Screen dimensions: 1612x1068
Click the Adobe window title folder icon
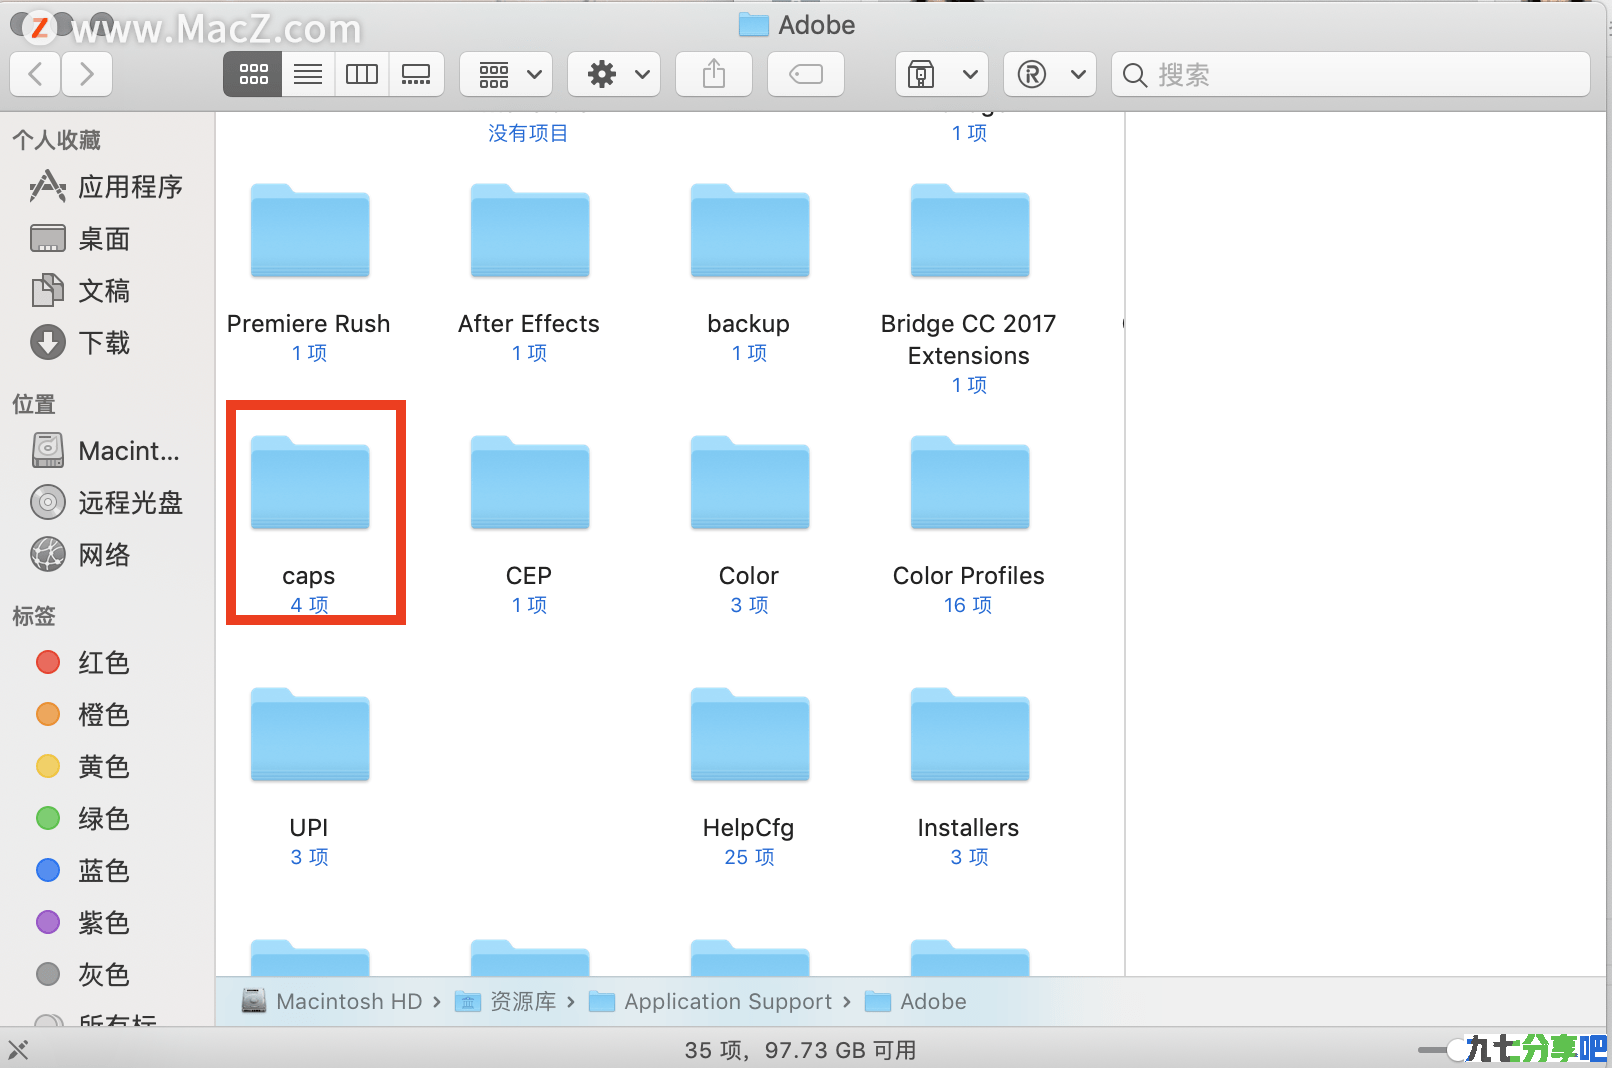pos(753,25)
